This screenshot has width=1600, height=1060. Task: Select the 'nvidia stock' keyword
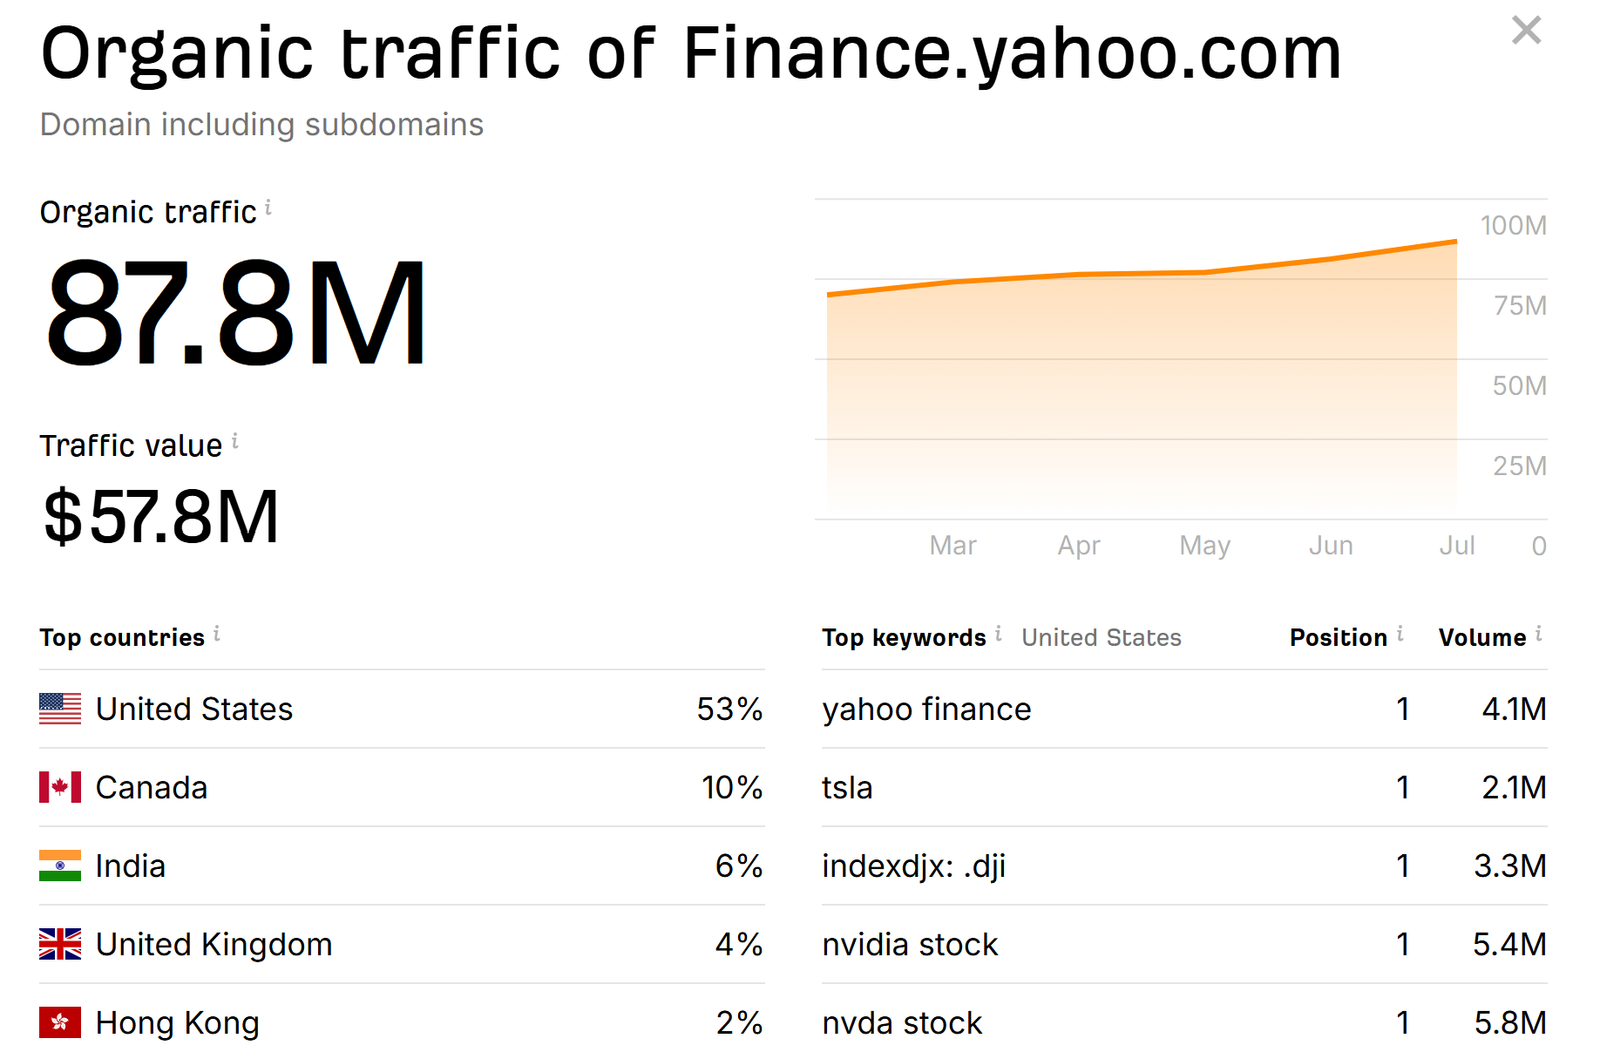point(909,944)
